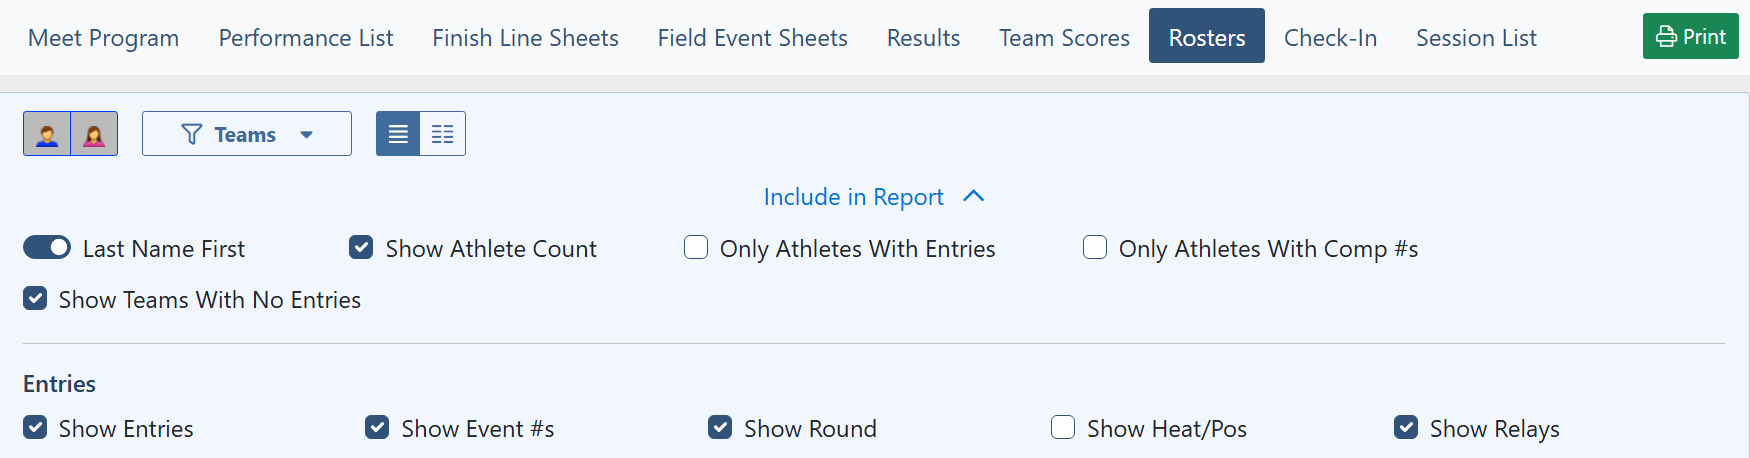The width and height of the screenshot is (1750, 458).
Task: Switch to two-column layout icon
Action: click(x=443, y=134)
